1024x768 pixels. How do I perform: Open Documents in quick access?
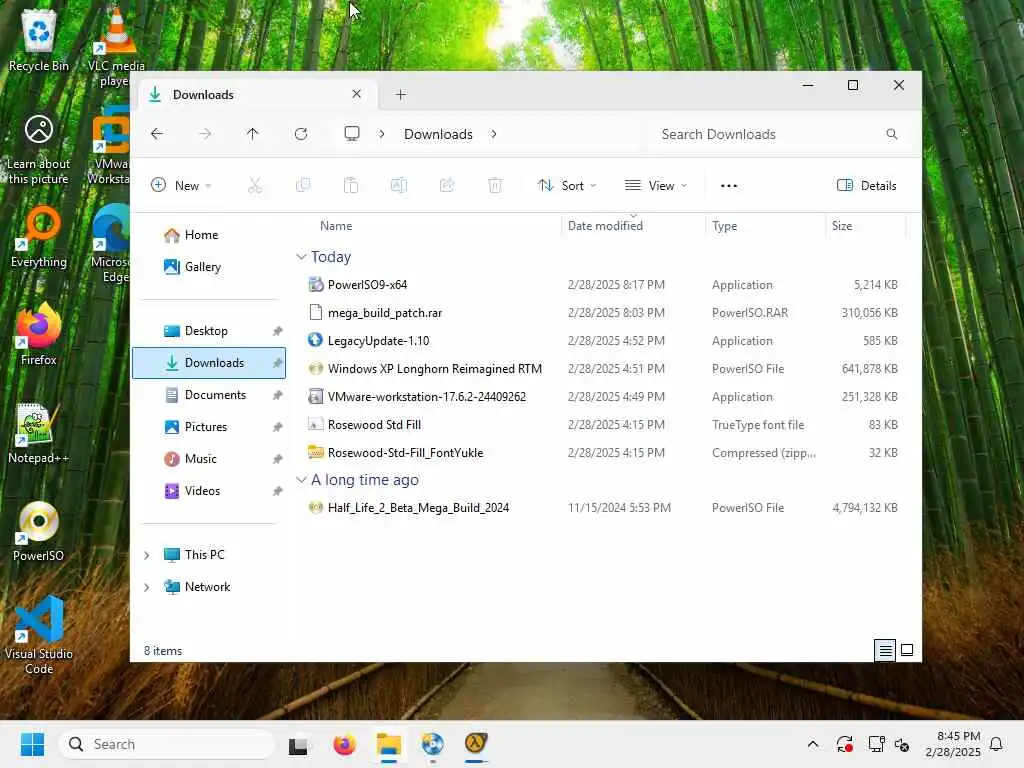click(x=209, y=395)
